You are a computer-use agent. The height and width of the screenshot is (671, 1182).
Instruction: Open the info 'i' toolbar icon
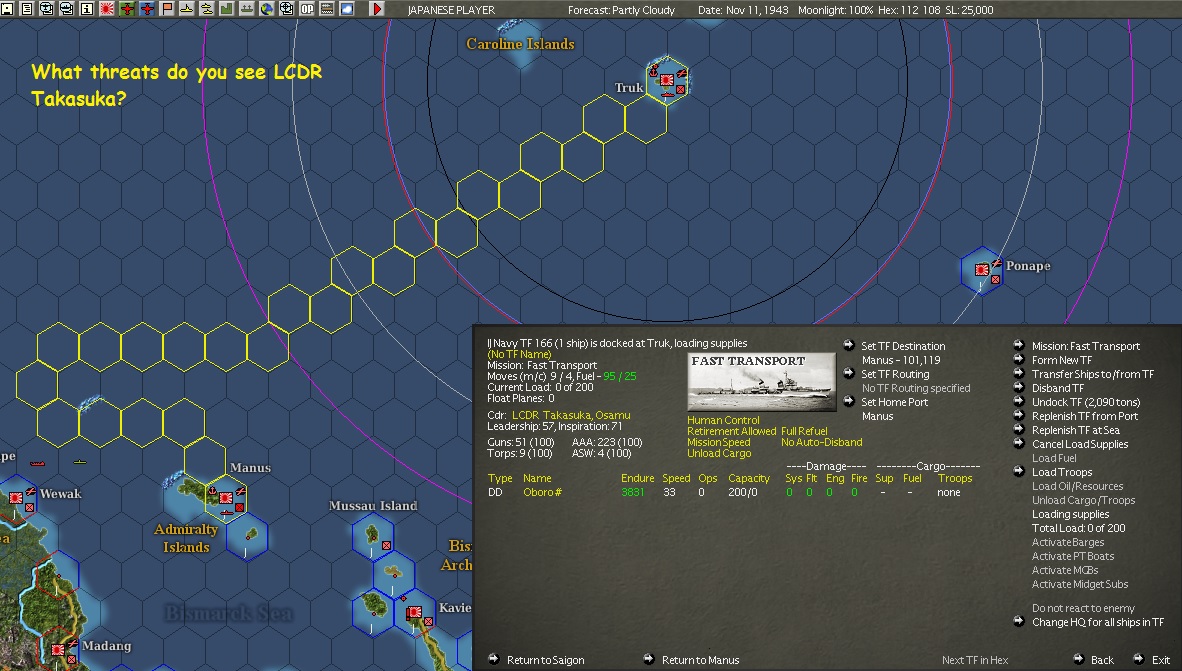pos(87,9)
